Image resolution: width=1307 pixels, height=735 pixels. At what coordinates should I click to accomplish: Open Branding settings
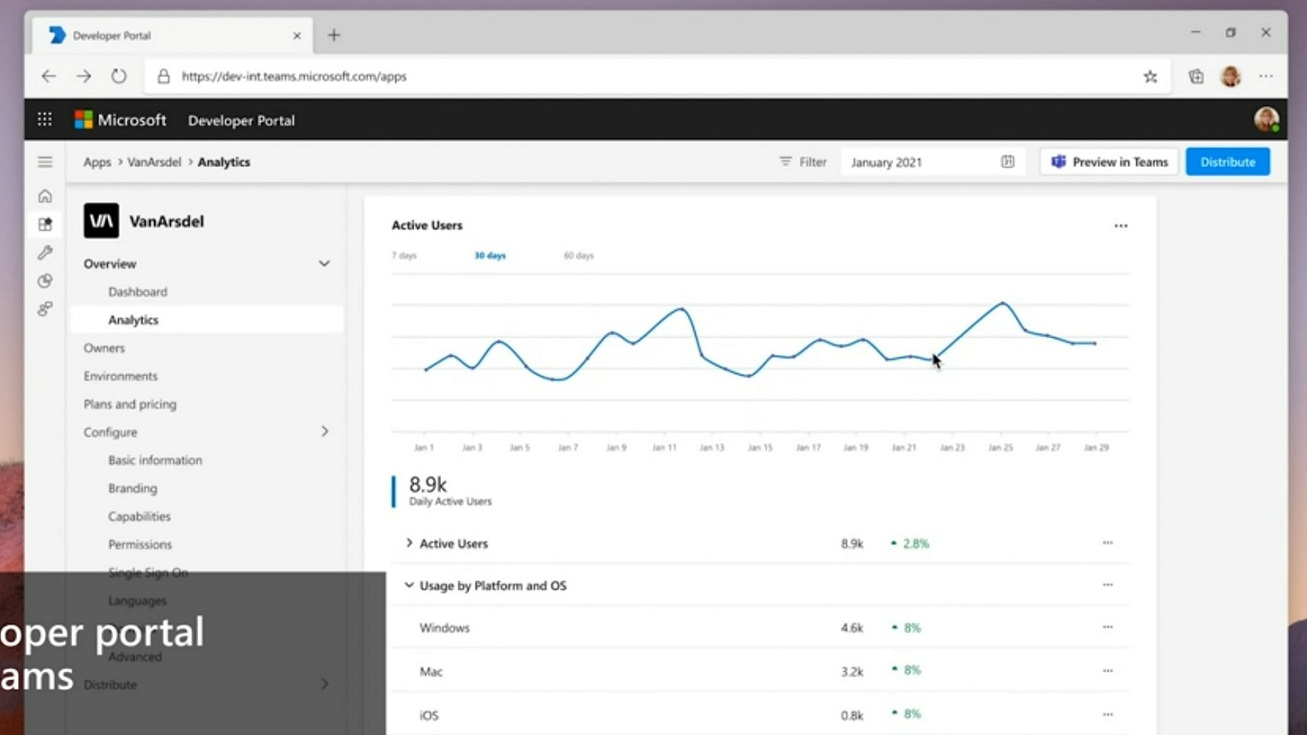point(132,488)
